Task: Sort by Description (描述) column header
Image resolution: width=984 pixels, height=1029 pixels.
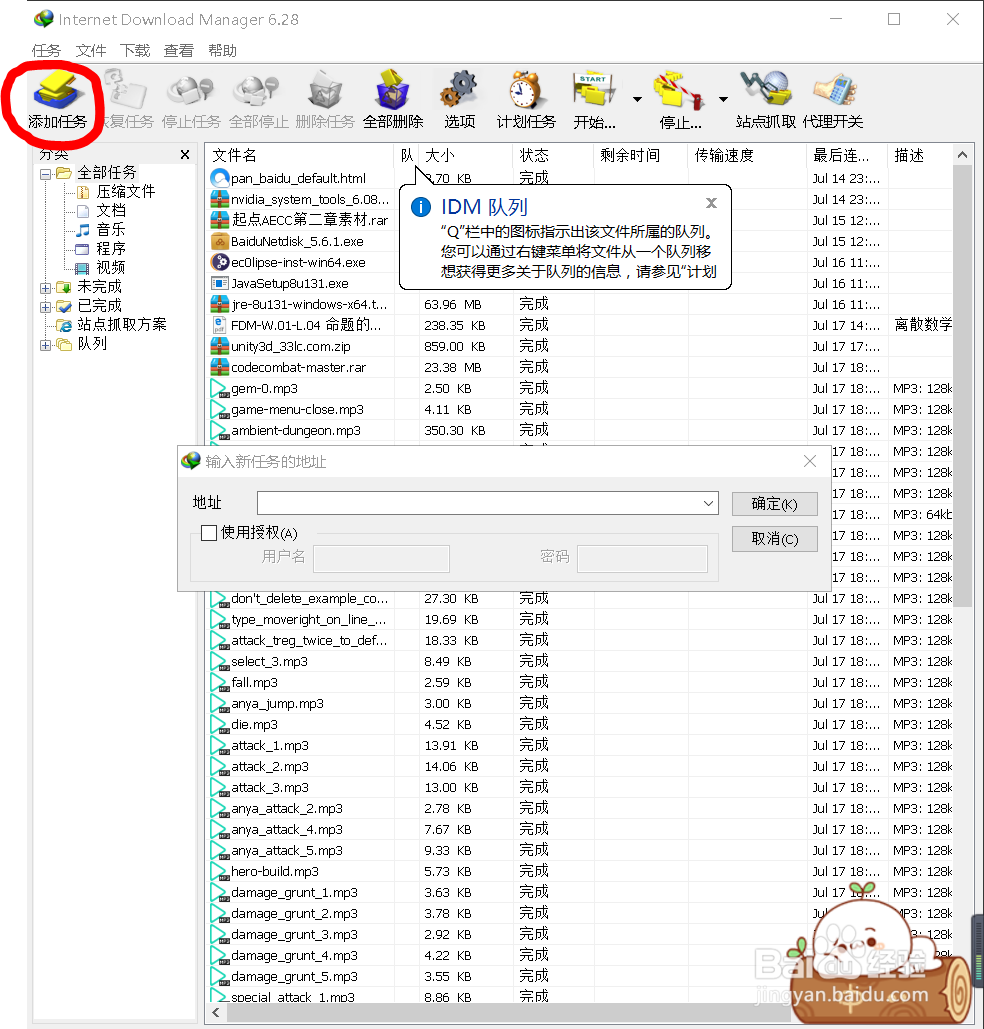Action: click(x=920, y=156)
